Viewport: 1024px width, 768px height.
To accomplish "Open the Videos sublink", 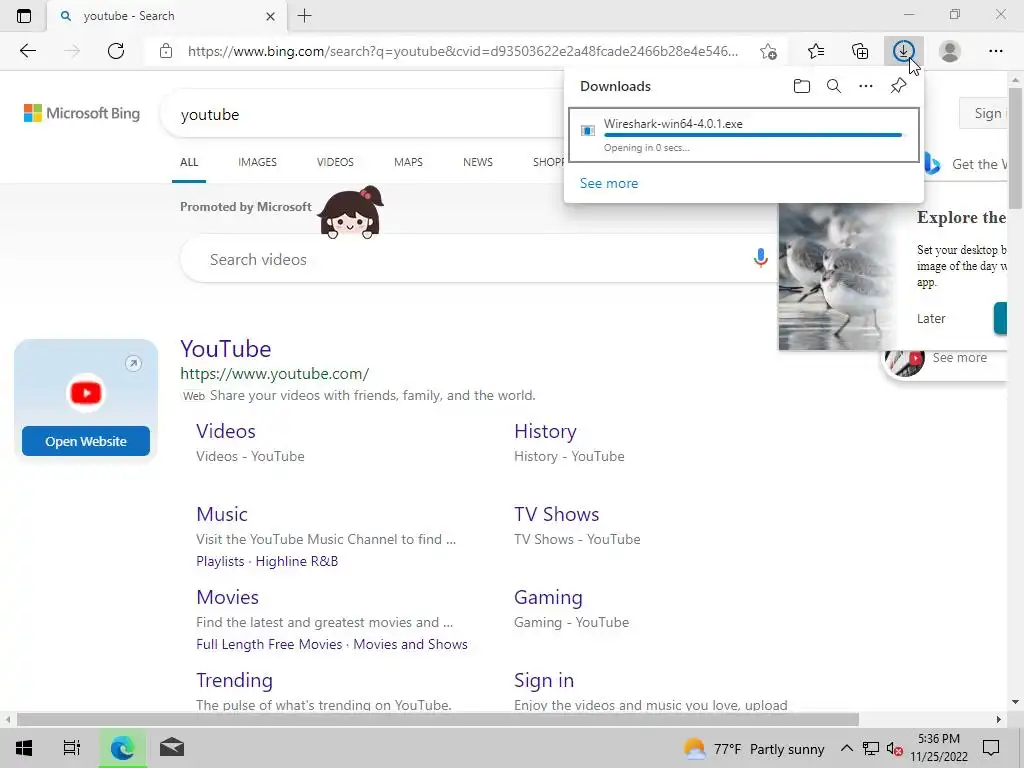I will pos(226,431).
